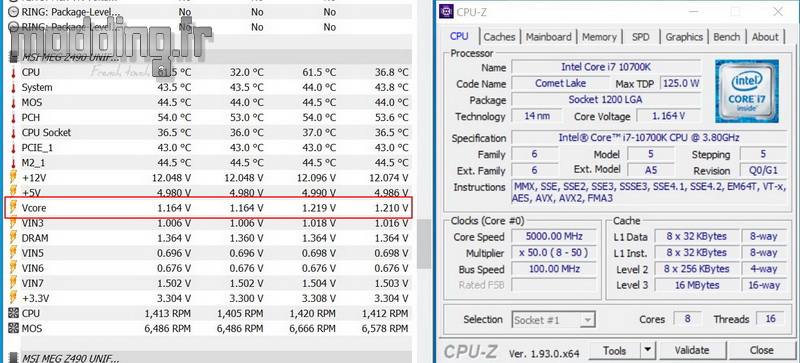Click the Core Speed value 5000.00 MHz
800x363 pixels.
(x=554, y=236)
